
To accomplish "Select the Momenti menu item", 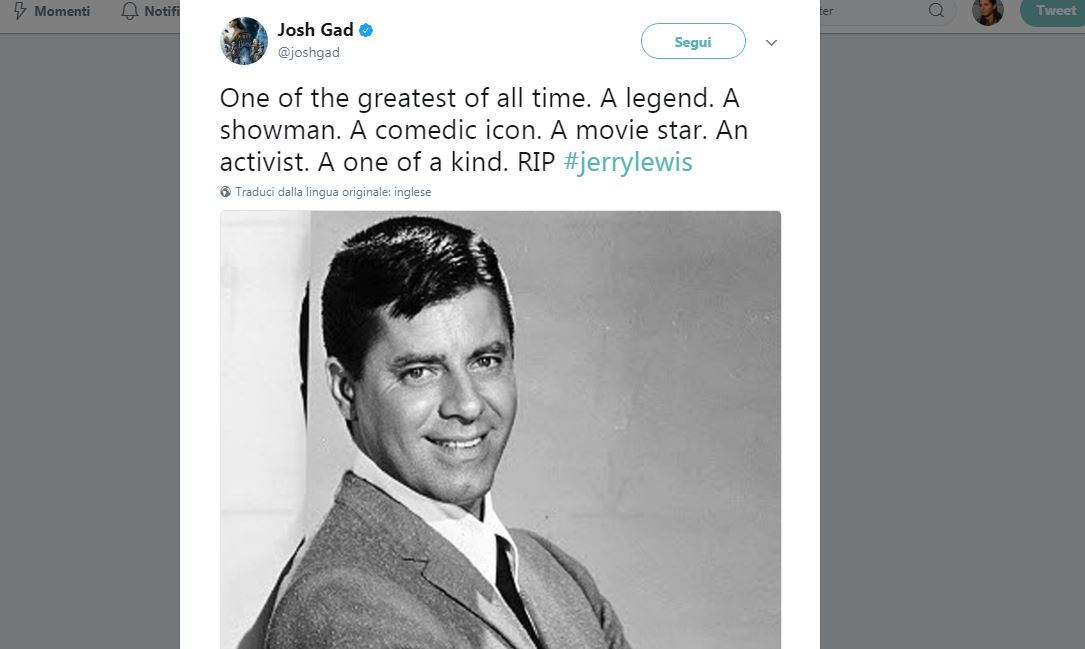I will point(60,11).
